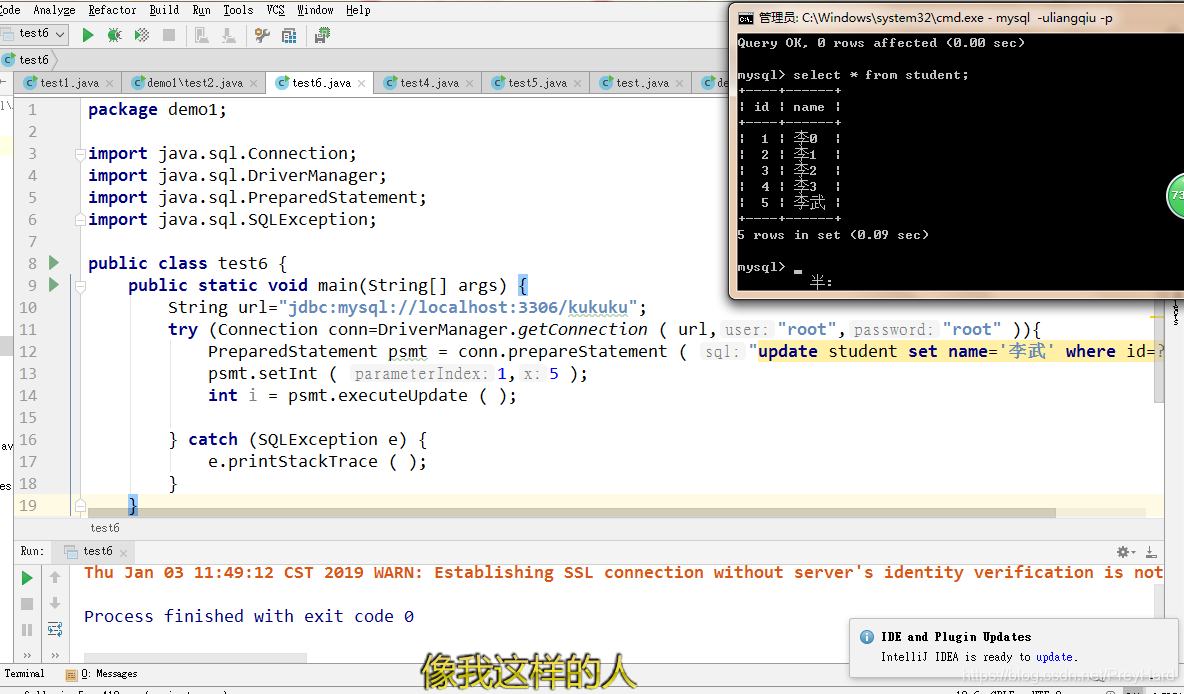Rerun test6 from the Run panel
Screen dimensions: 1184x694
pos(27,578)
